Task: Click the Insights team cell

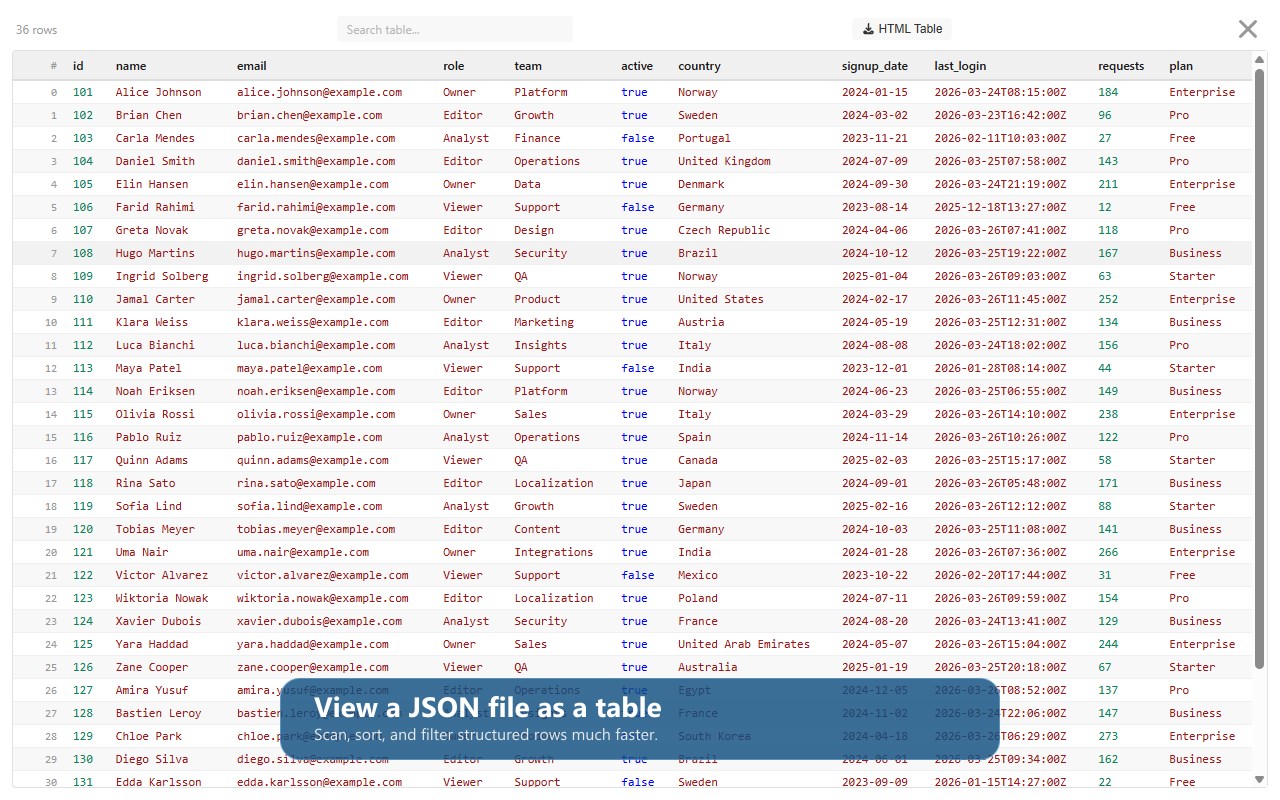Action: click(x=540, y=345)
